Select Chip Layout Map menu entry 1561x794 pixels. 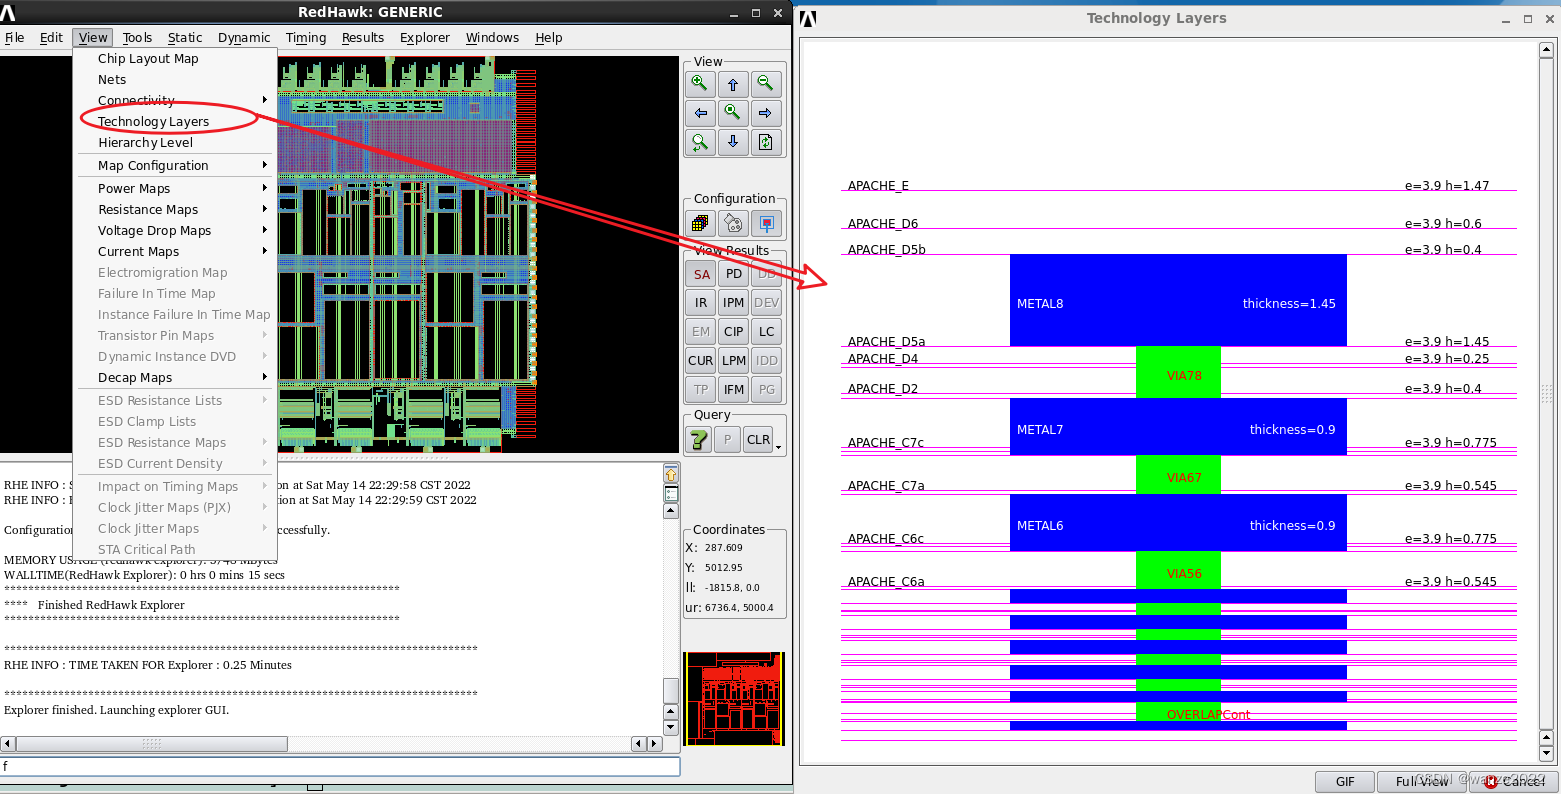click(x=175, y=58)
